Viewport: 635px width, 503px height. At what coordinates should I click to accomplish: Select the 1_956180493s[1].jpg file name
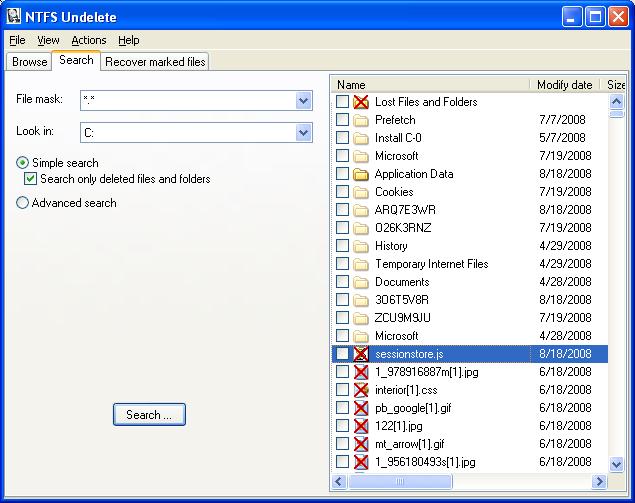pyautogui.click(x=425, y=462)
